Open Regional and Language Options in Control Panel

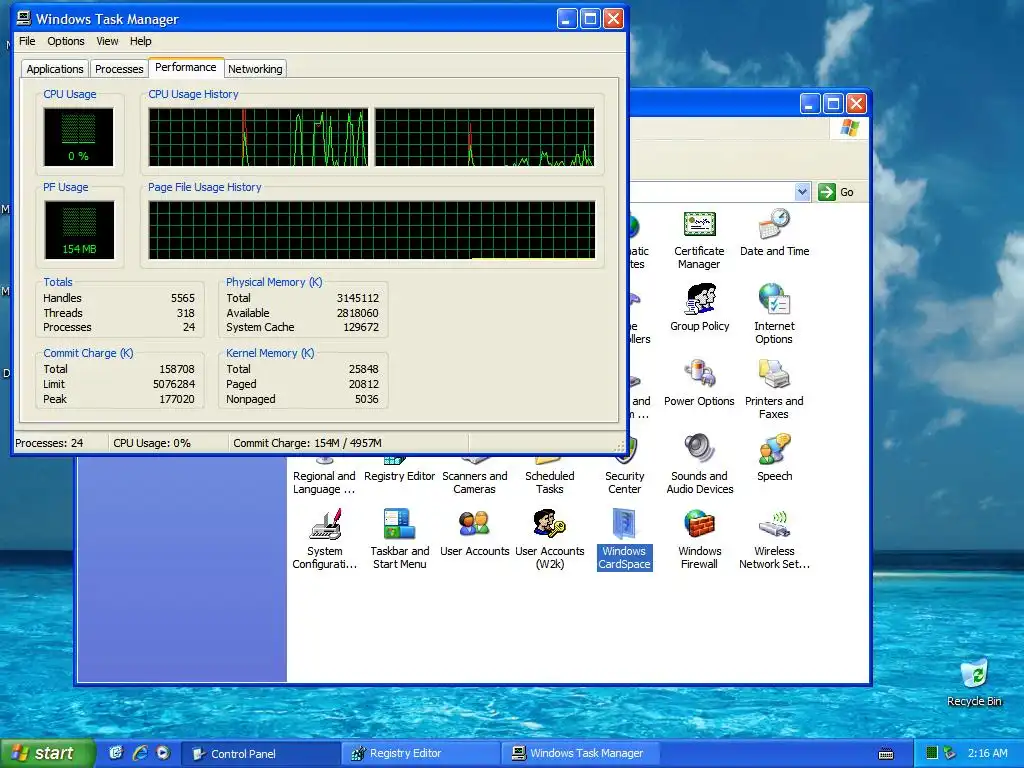[x=325, y=475]
